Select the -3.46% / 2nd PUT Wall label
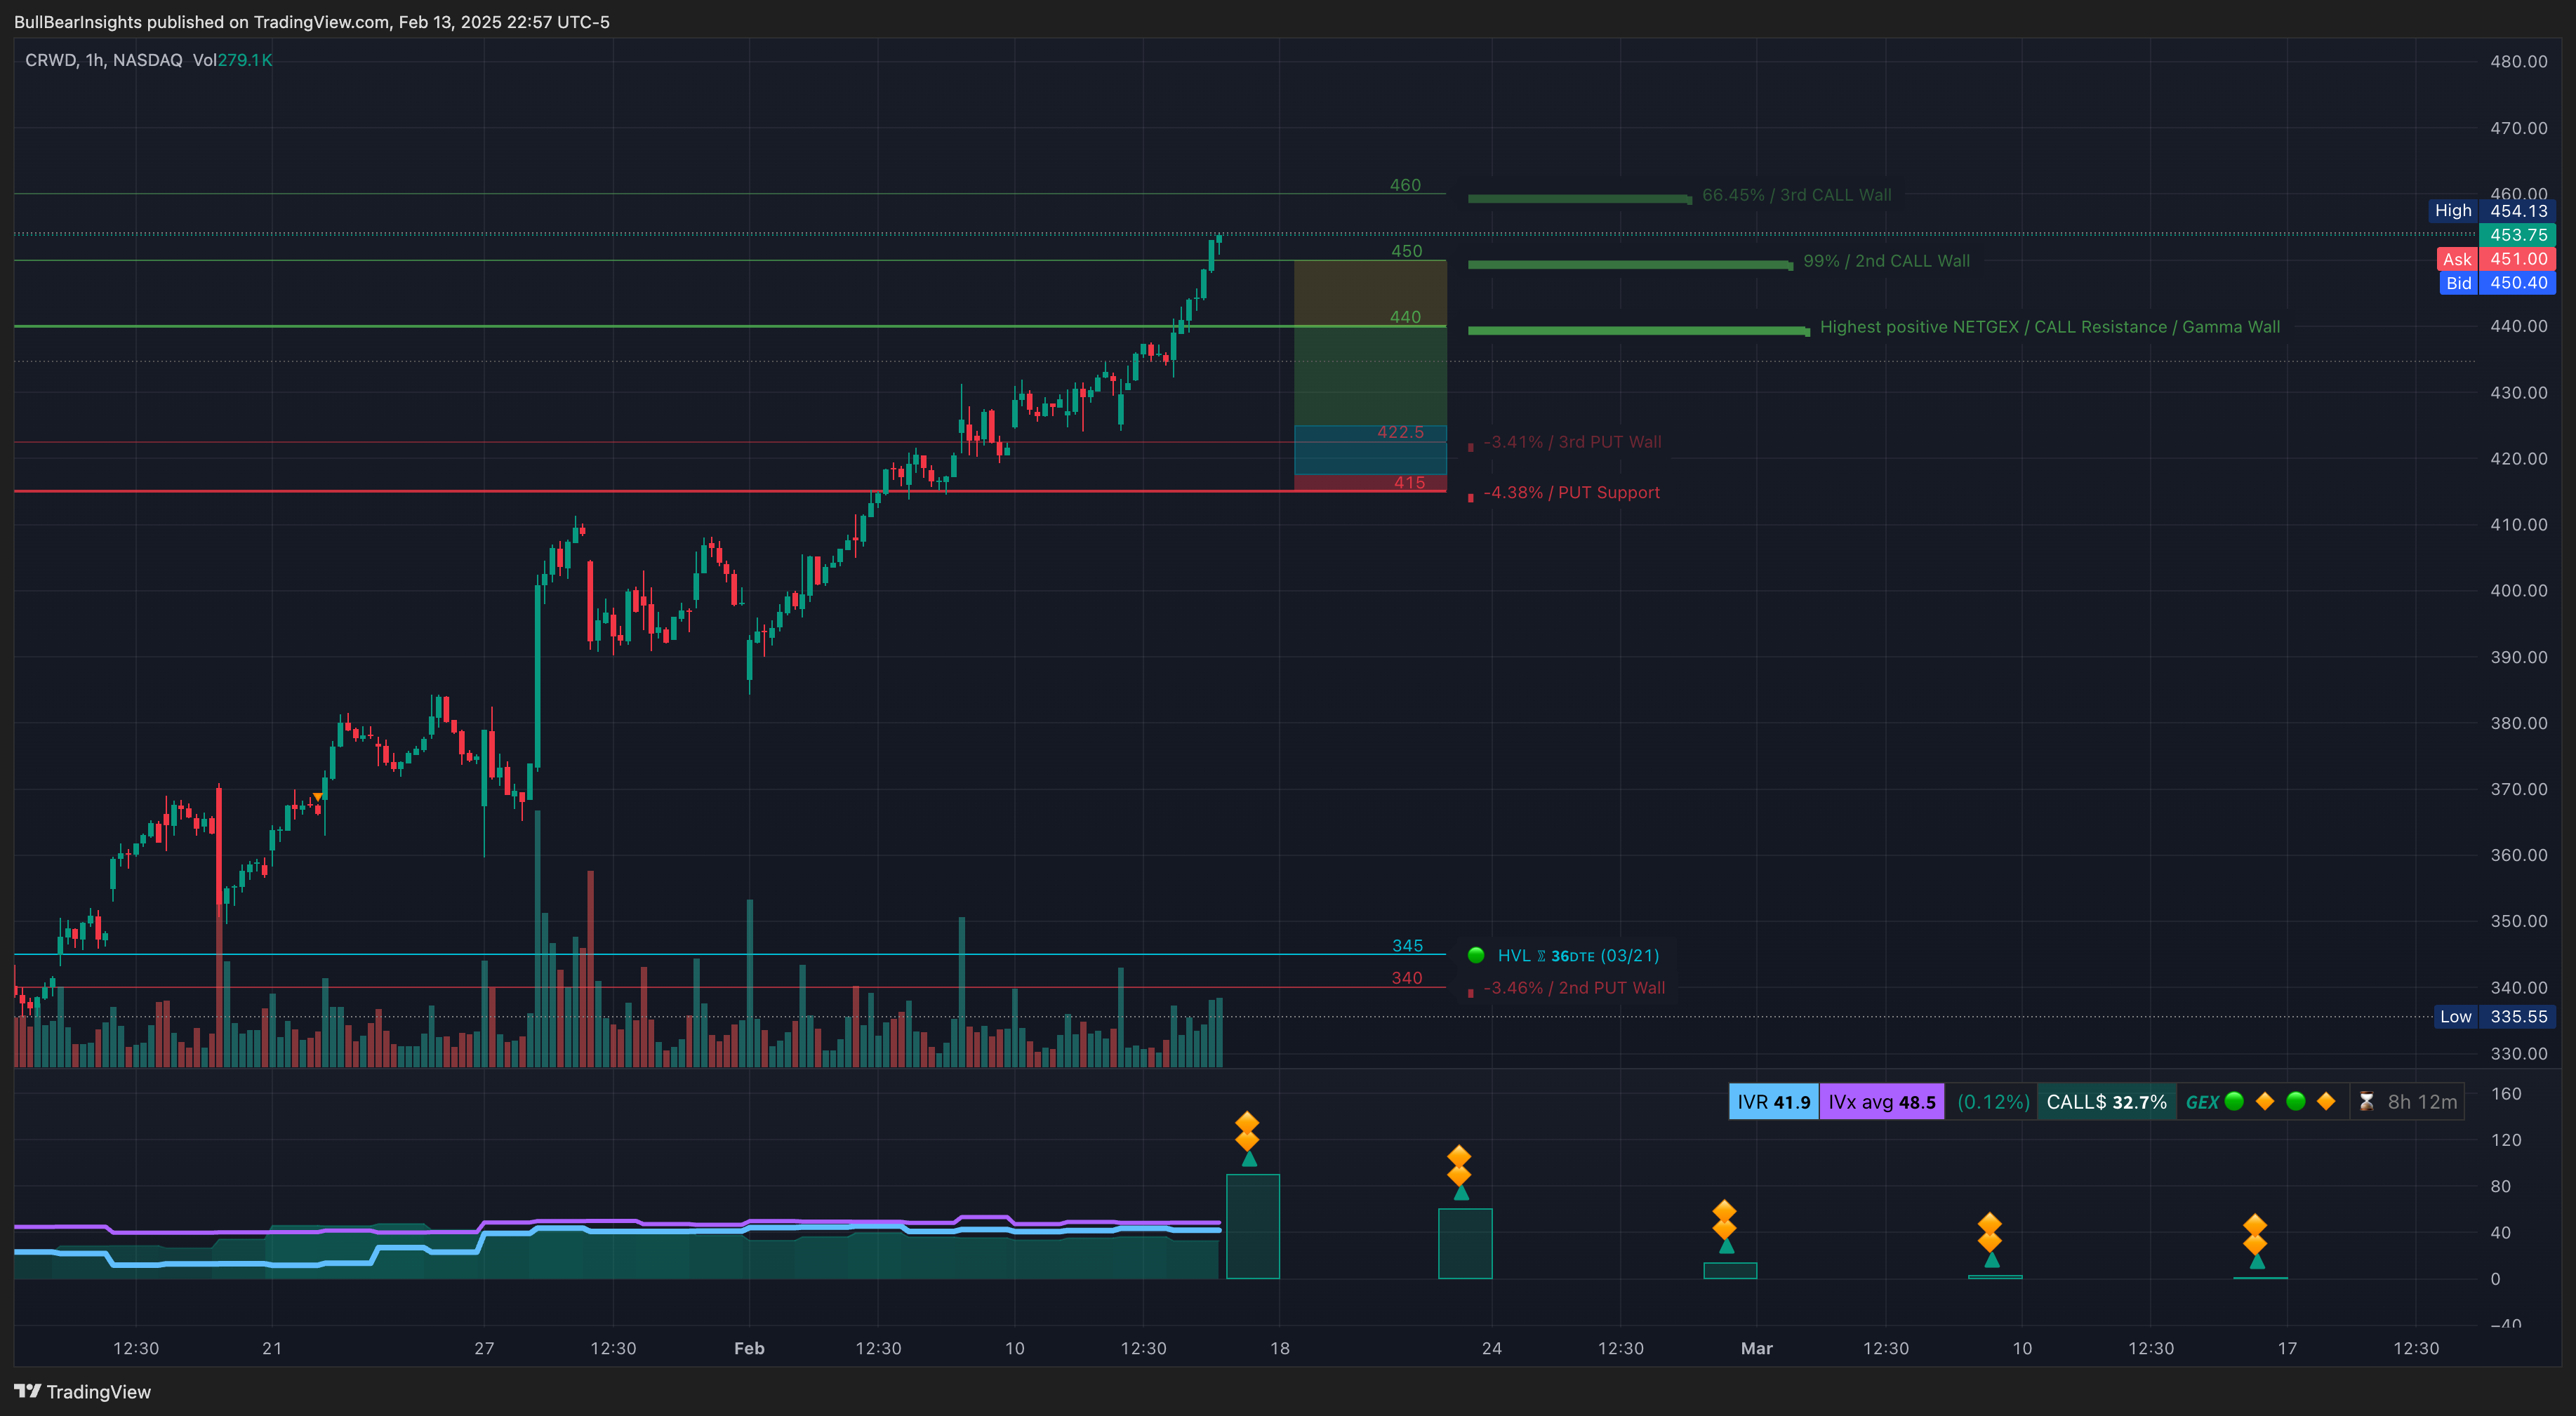 point(1574,988)
